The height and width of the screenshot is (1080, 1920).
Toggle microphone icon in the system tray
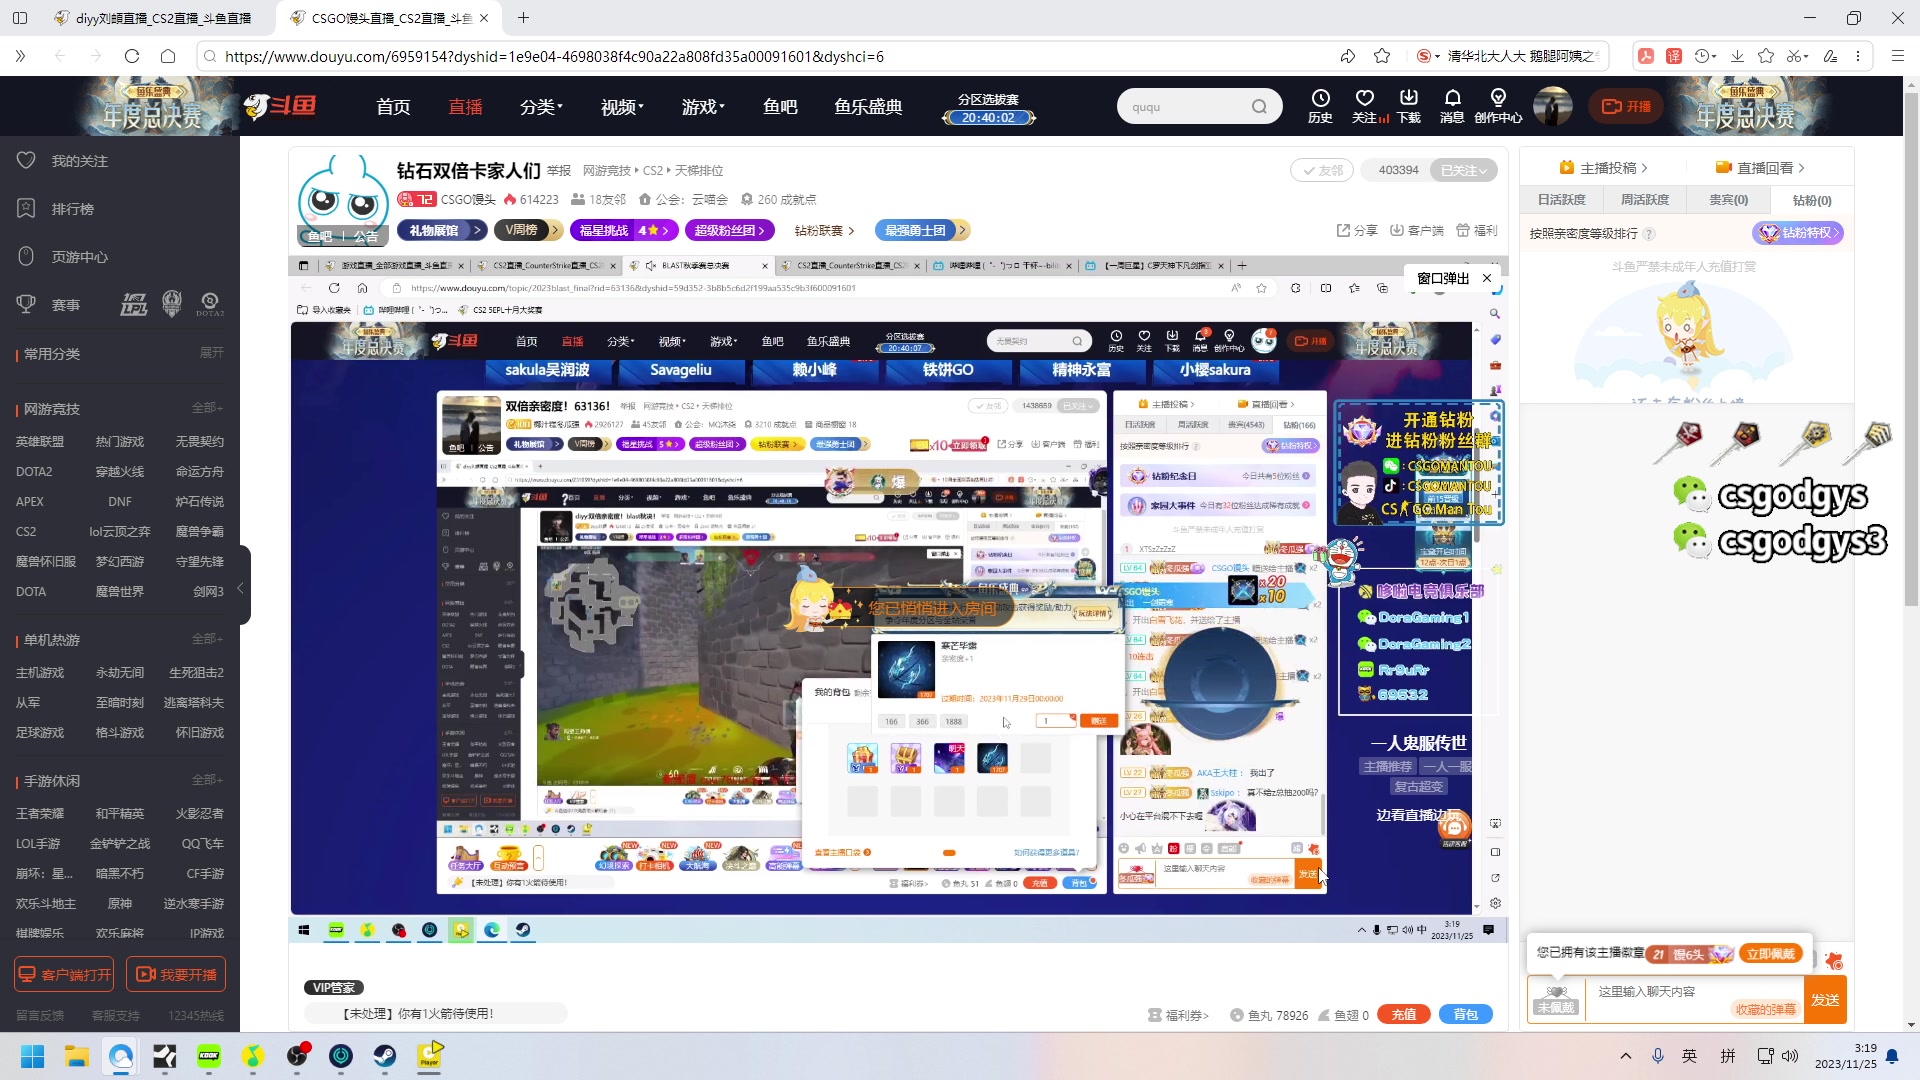[x=1658, y=1056]
